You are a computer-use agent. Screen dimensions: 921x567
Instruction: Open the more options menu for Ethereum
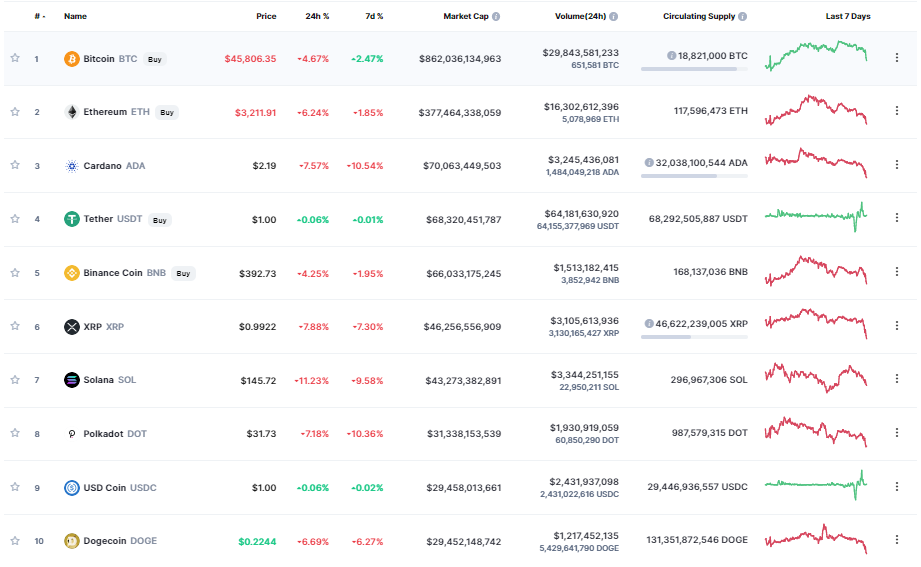pos(897,110)
